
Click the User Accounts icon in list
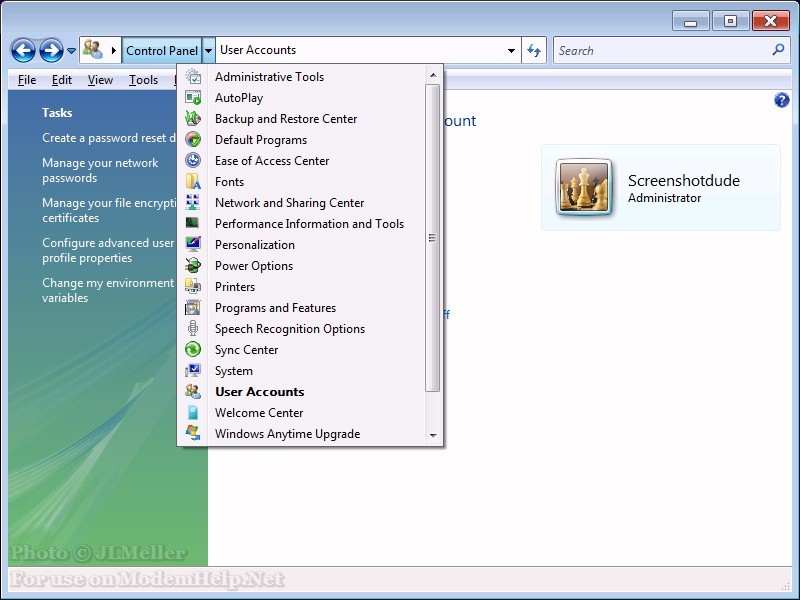point(193,391)
